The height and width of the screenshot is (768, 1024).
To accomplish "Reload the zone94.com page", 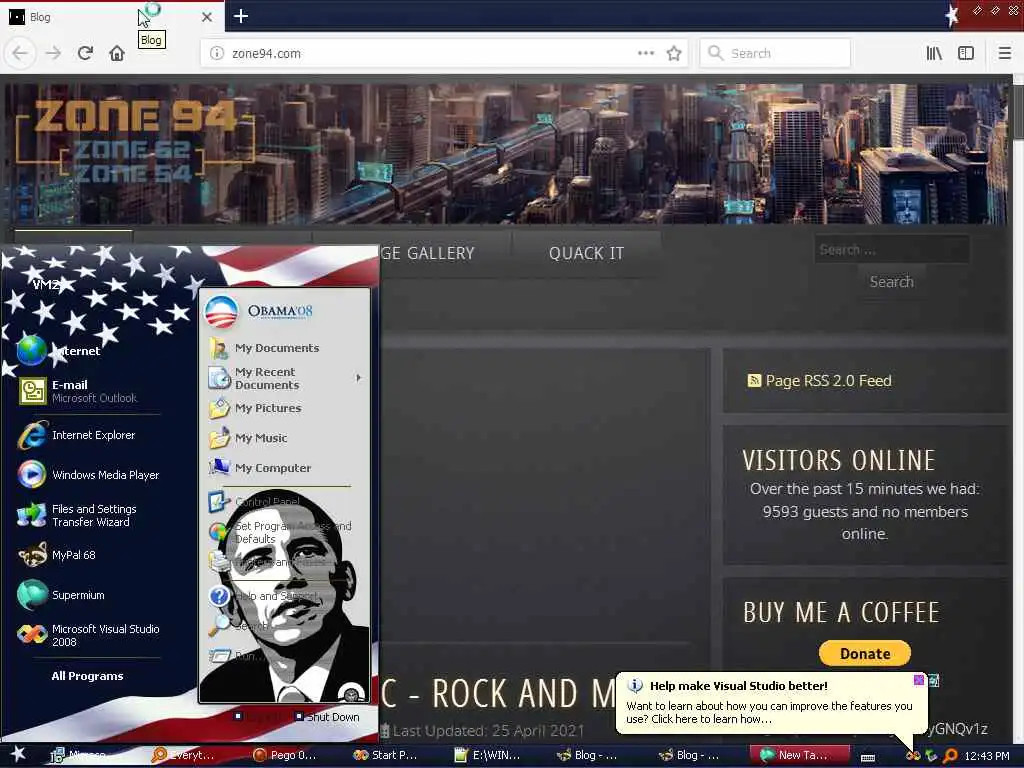I will [x=85, y=53].
